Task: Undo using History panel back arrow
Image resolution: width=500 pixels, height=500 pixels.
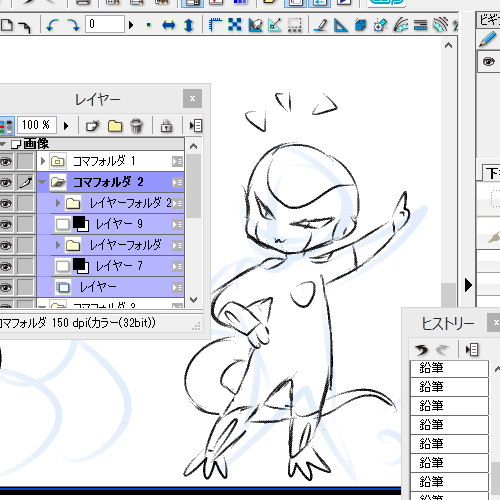Action: coord(421,350)
